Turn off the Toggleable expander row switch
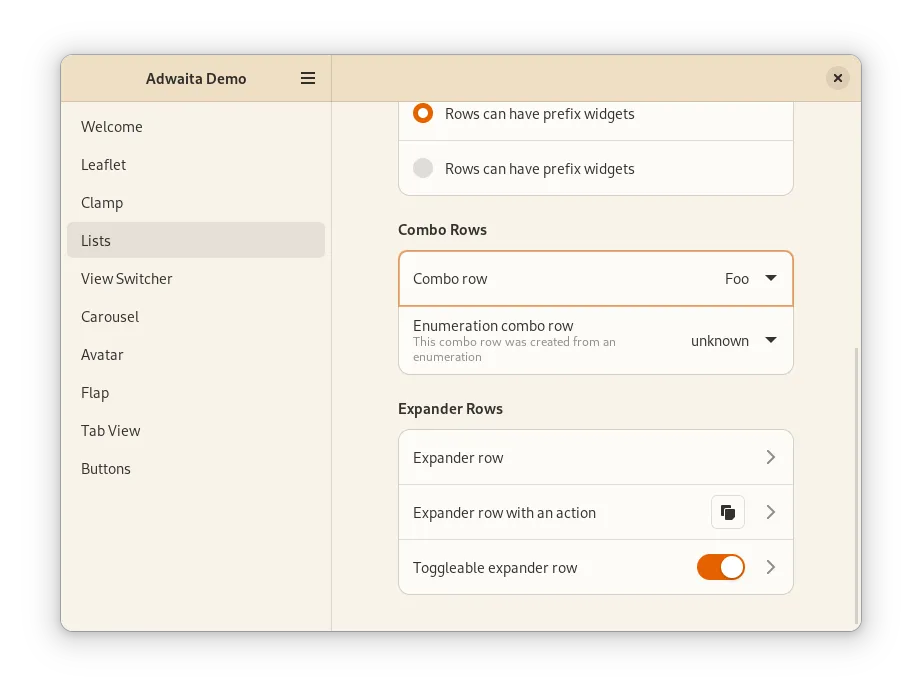The width and height of the screenshot is (922, 698). [720, 567]
